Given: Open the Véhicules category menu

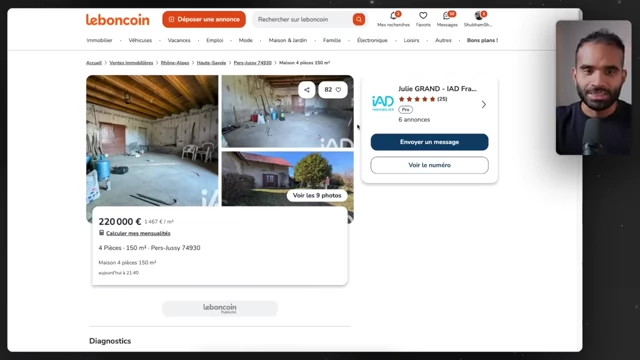Looking at the screenshot, I should pyautogui.click(x=140, y=40).
